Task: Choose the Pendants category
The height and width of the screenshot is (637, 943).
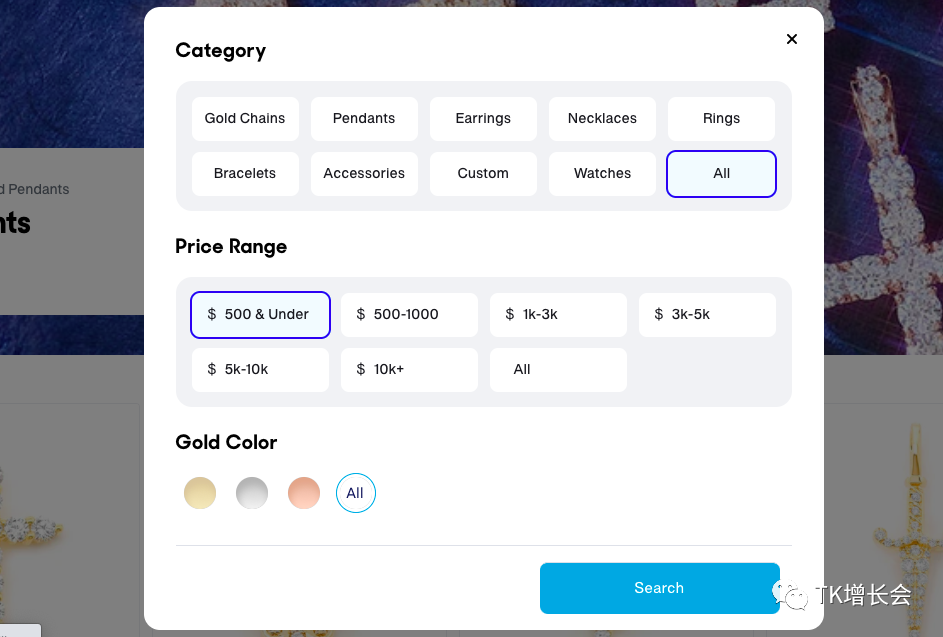Action: (364, 118)
